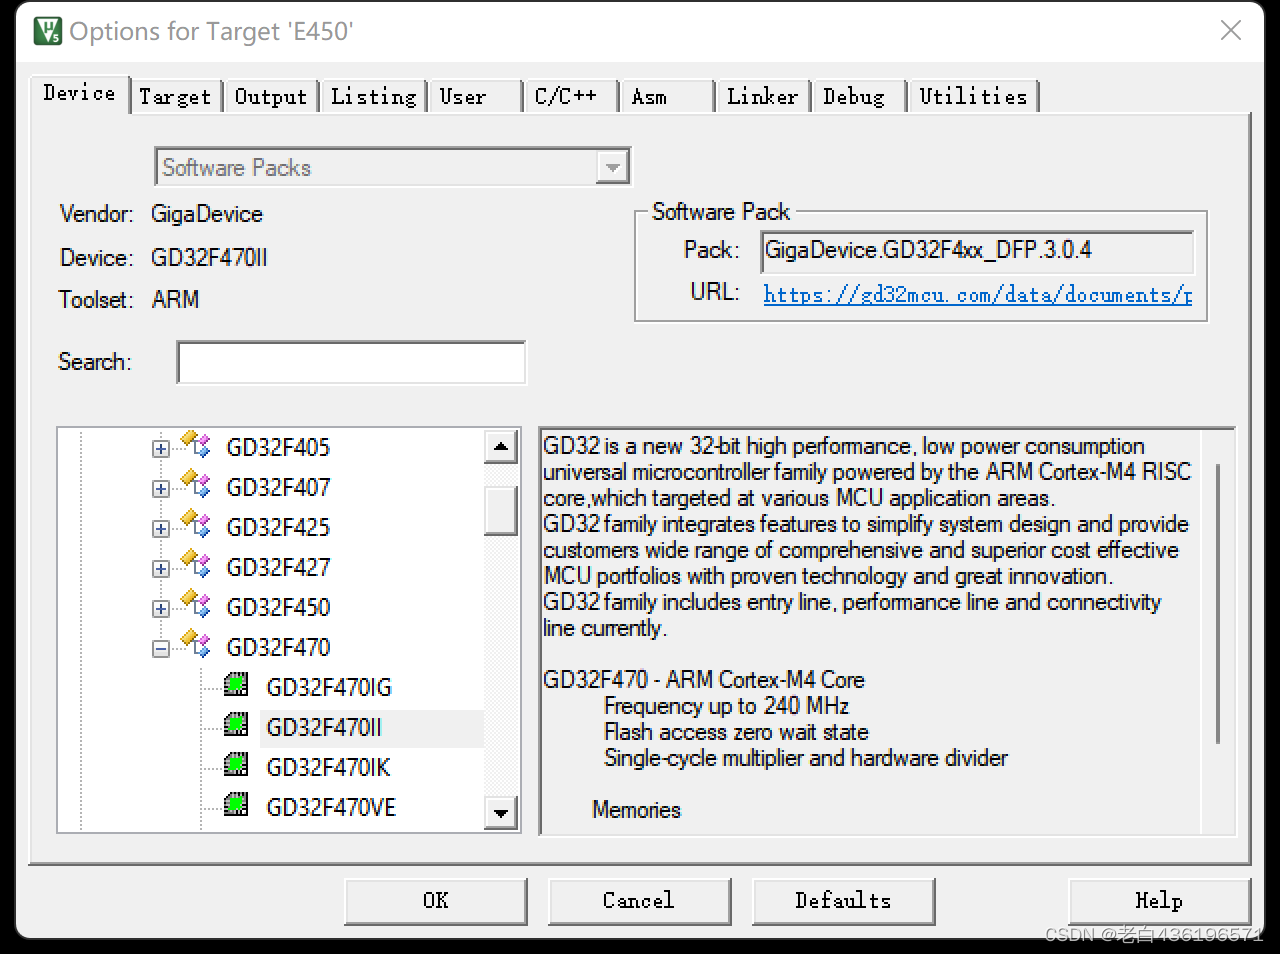Click the GD32F407 family icon

(x=197, y=485)
